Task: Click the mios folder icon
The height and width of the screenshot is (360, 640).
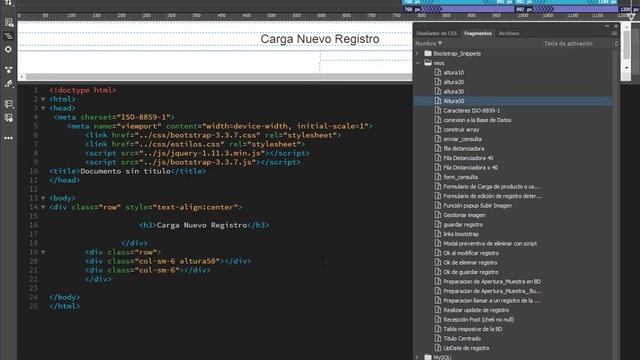Action: 428,63
